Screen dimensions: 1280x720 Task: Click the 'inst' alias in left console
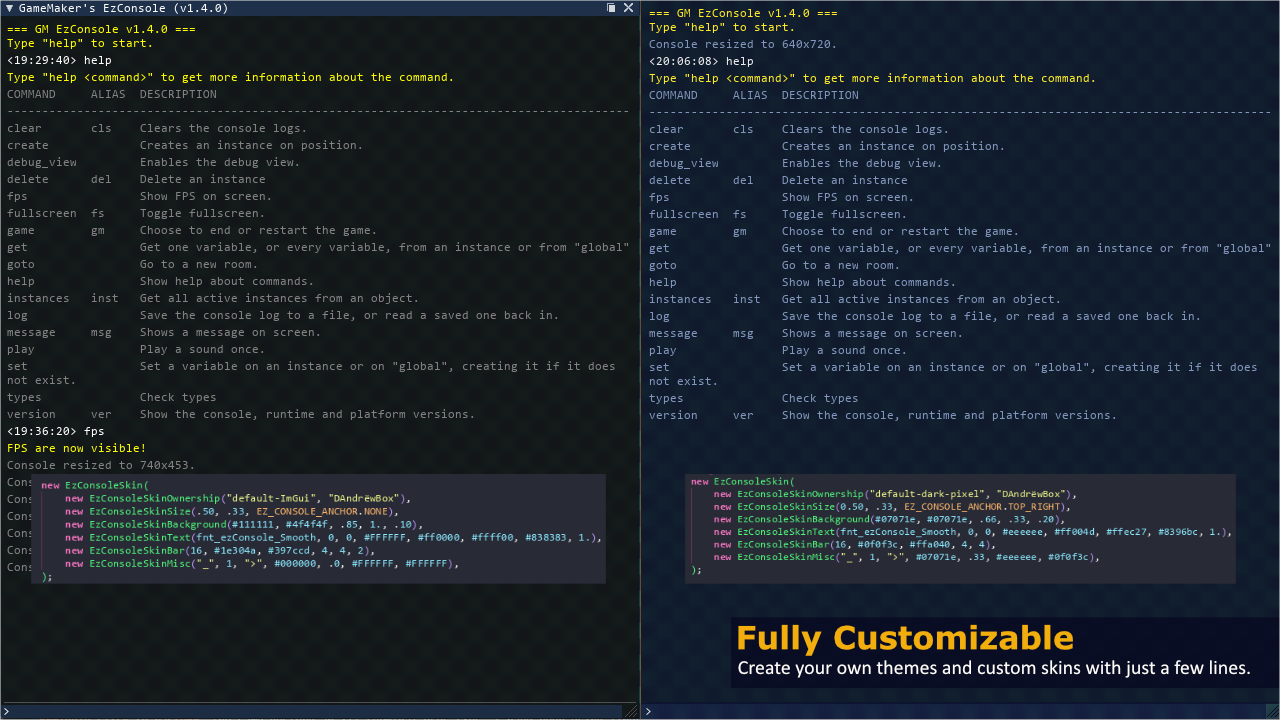coord(105,298)
